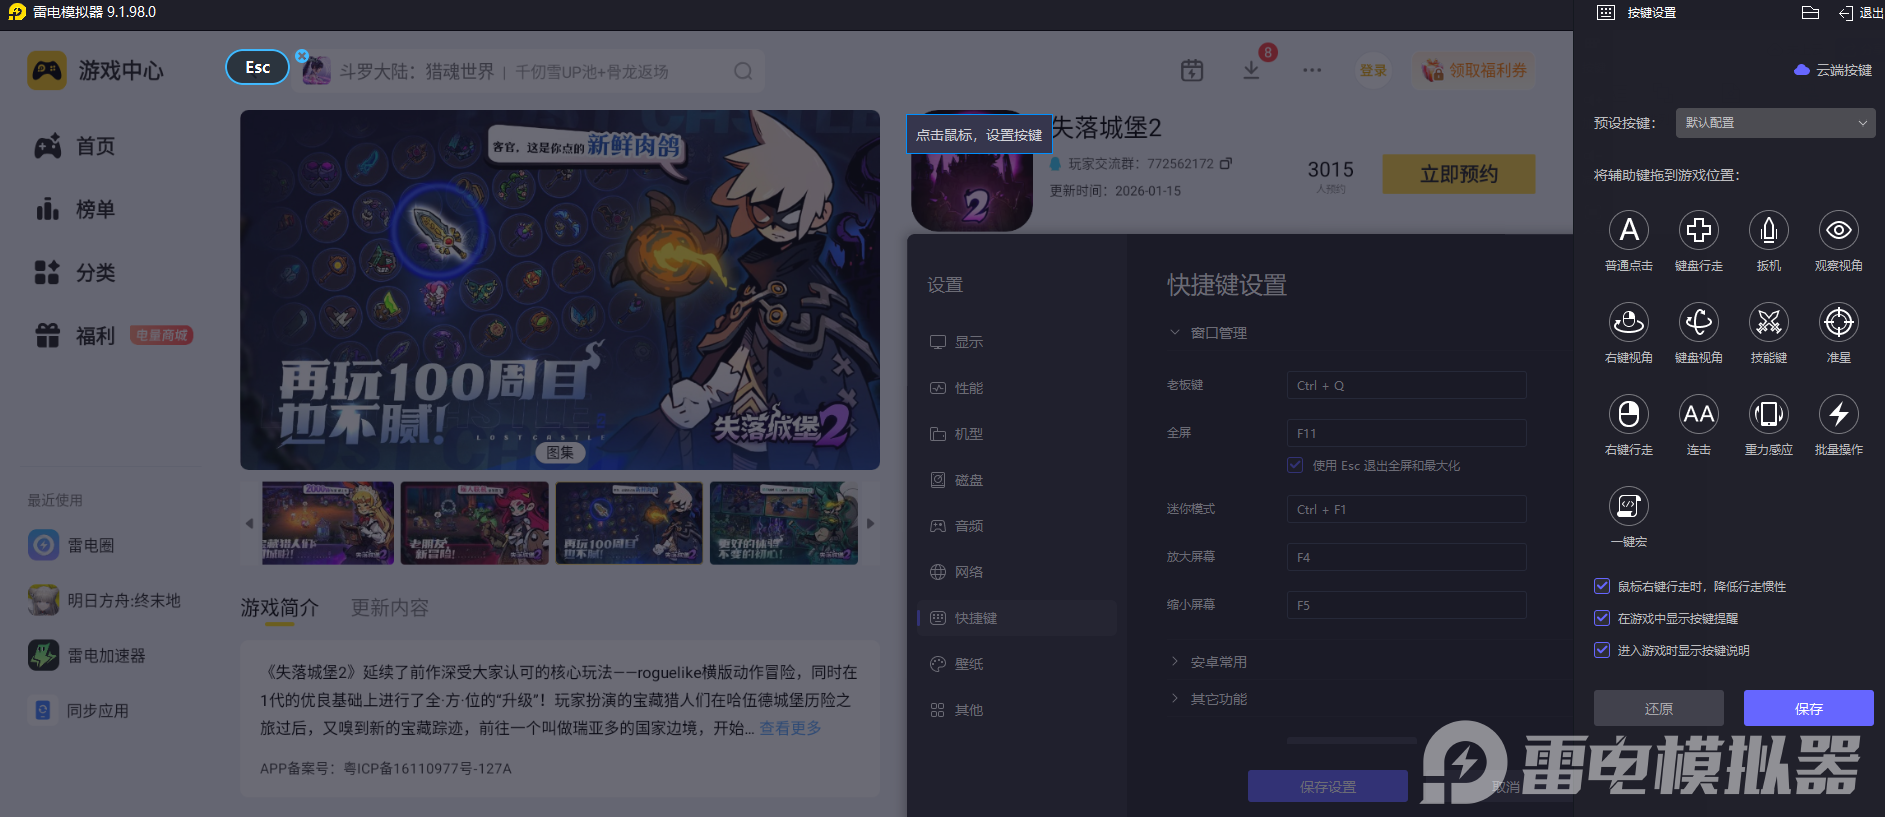Click the 老板键 Ctrl + Q shortcut field
The image size is (1885, 817).
[1406, 385]
